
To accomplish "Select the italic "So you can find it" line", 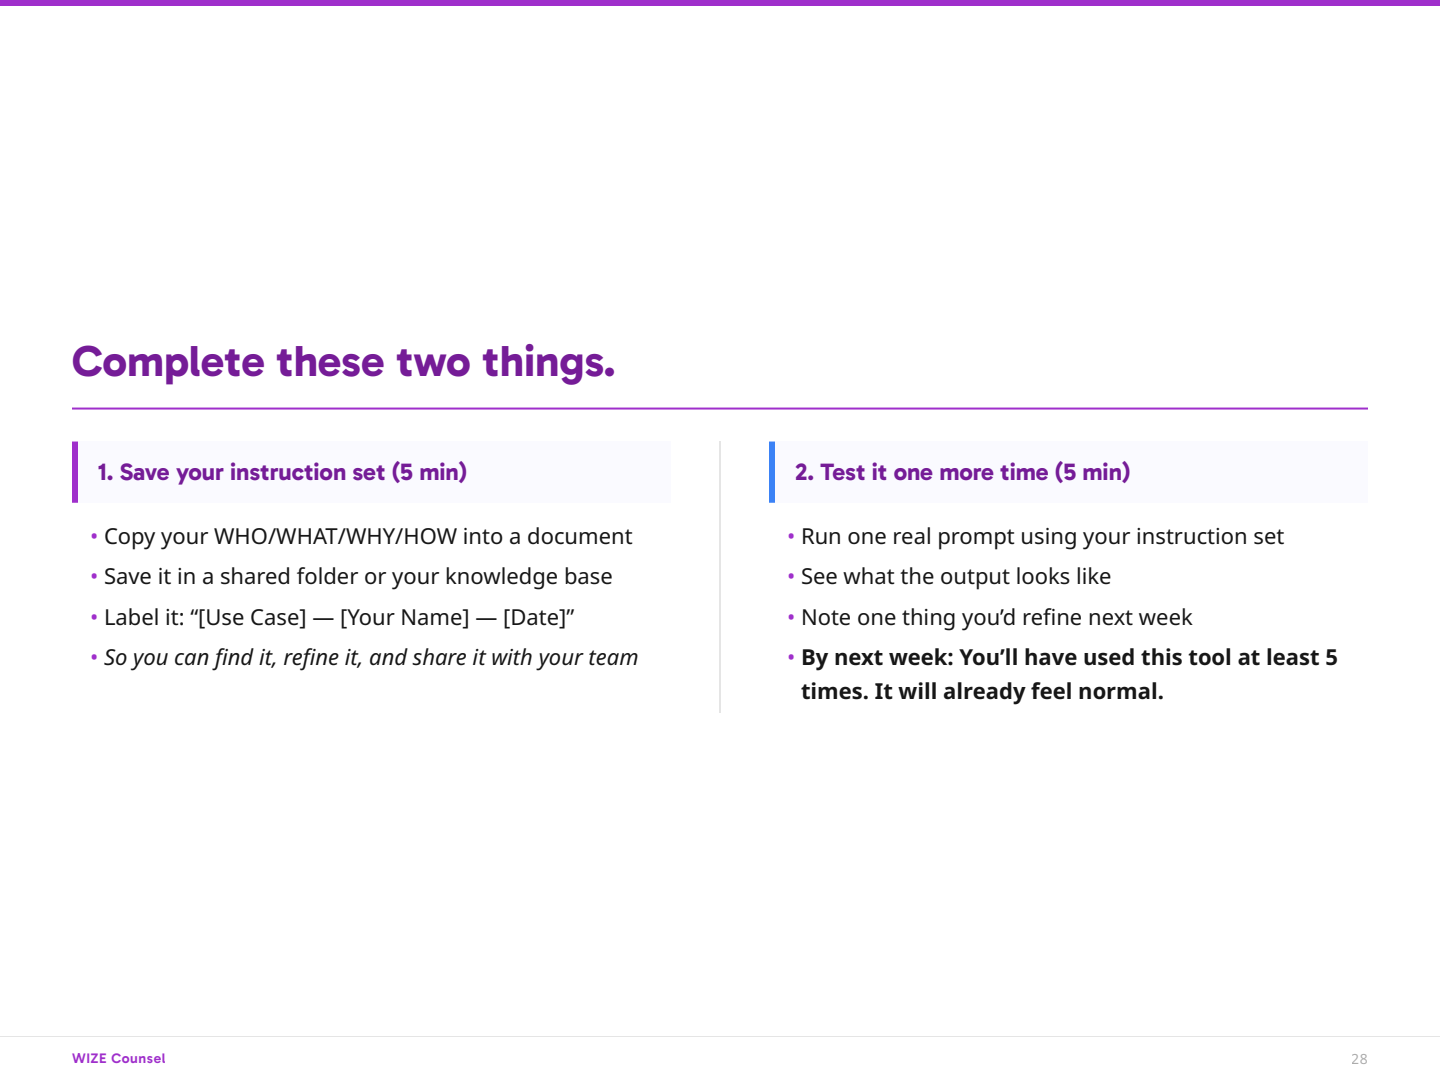I will click(370, 658).
